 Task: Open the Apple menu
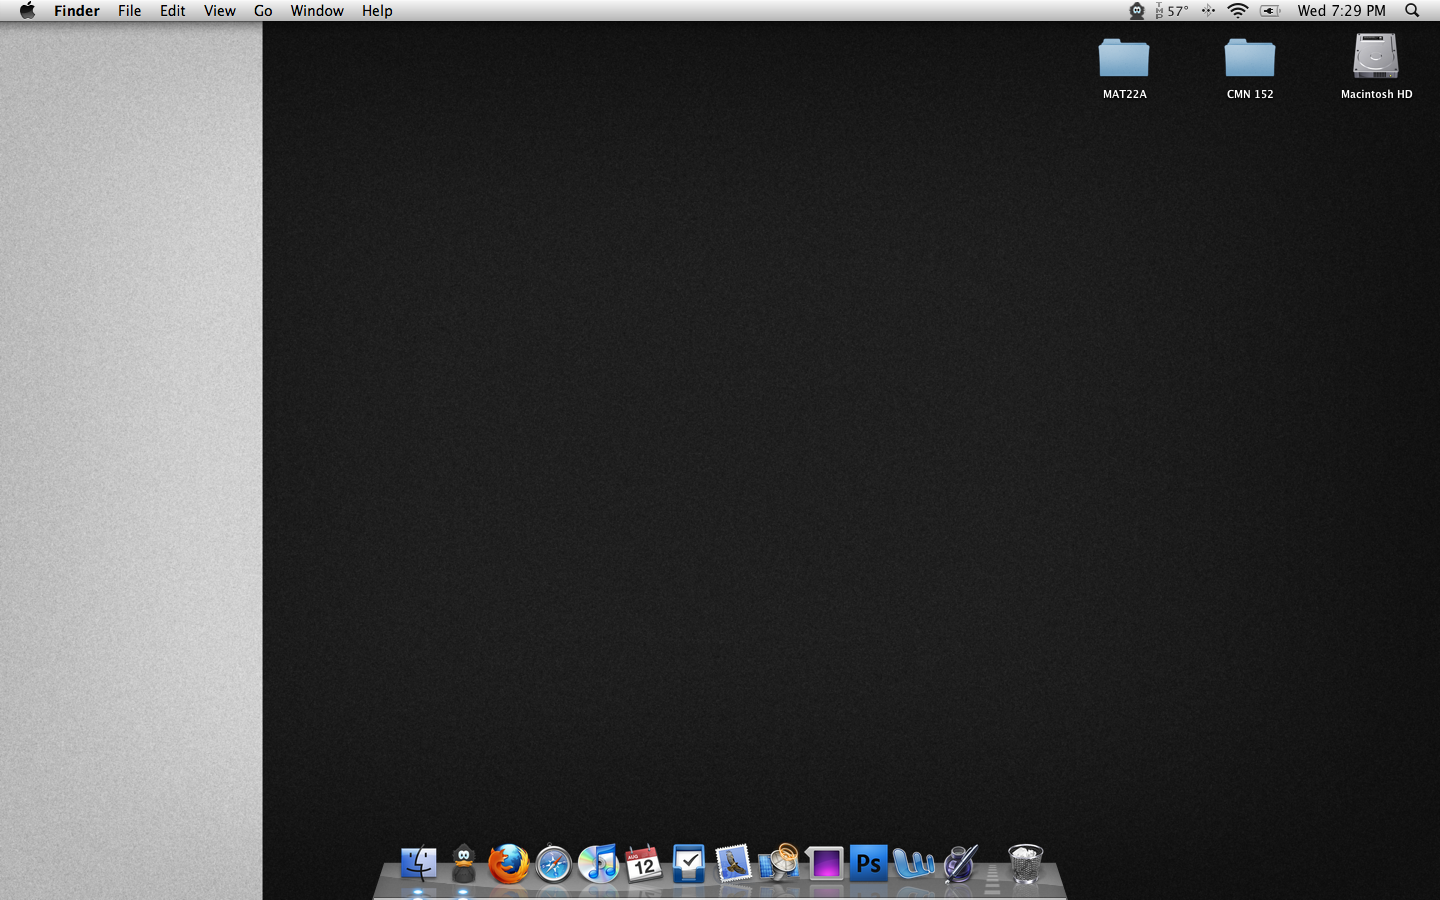click(x=27, y=10)
